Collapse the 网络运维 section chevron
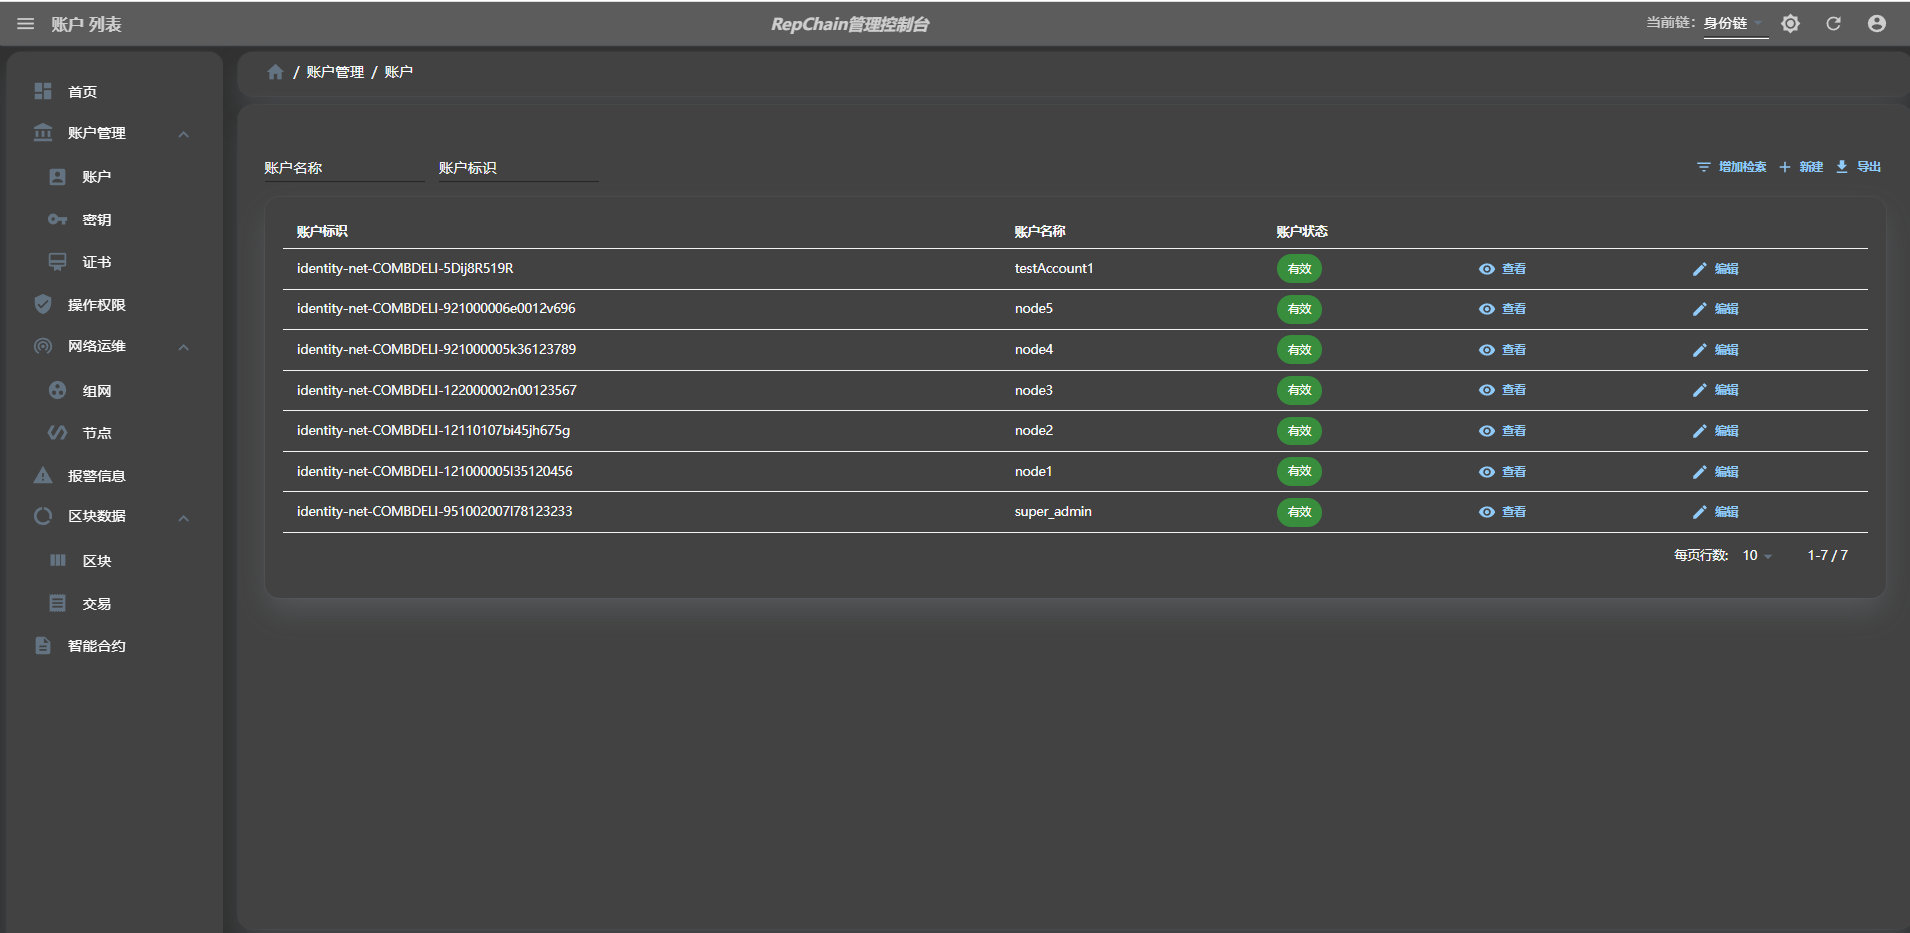This screenshot has height=933, width=1910. pos(184,347)
